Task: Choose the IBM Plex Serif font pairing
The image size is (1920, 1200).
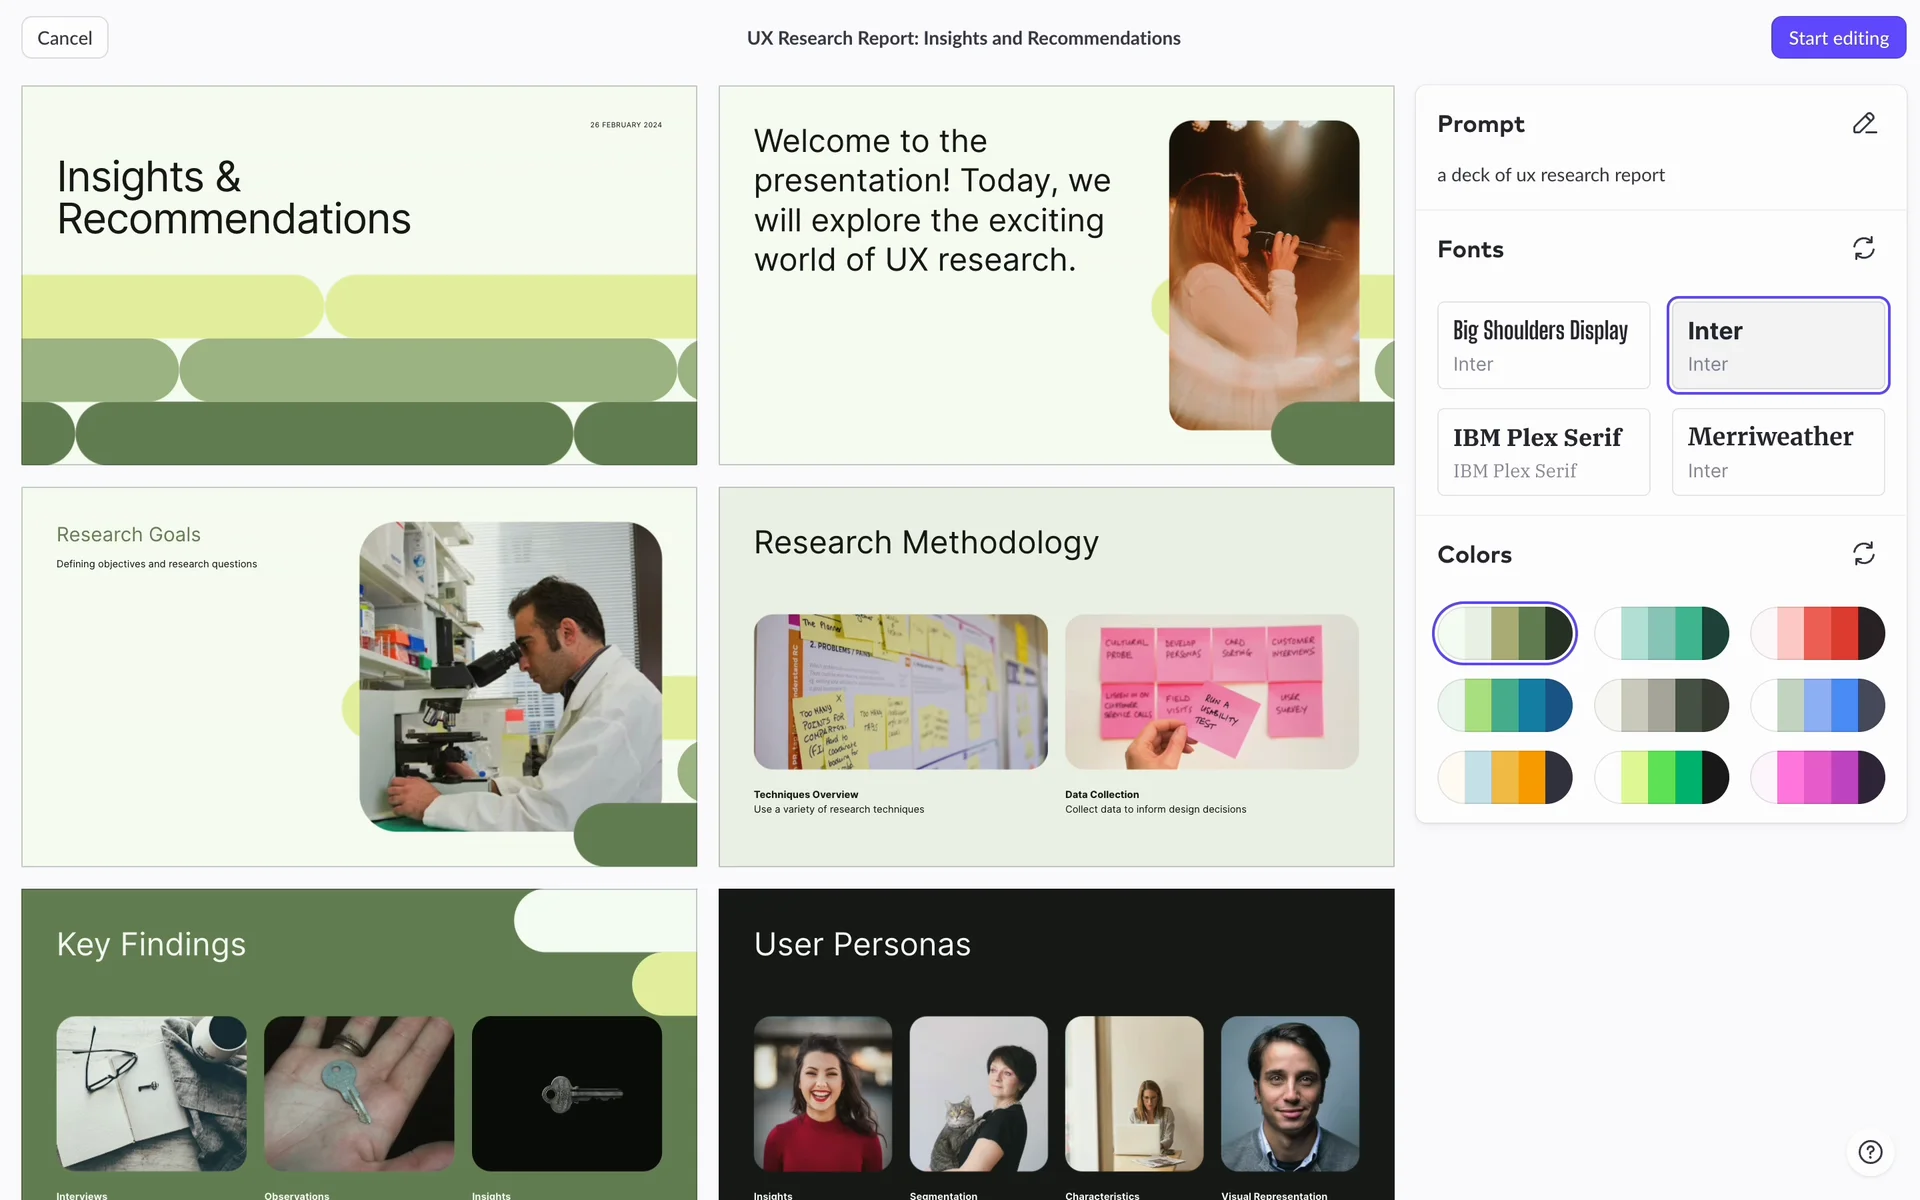Action: (1543, 452)
